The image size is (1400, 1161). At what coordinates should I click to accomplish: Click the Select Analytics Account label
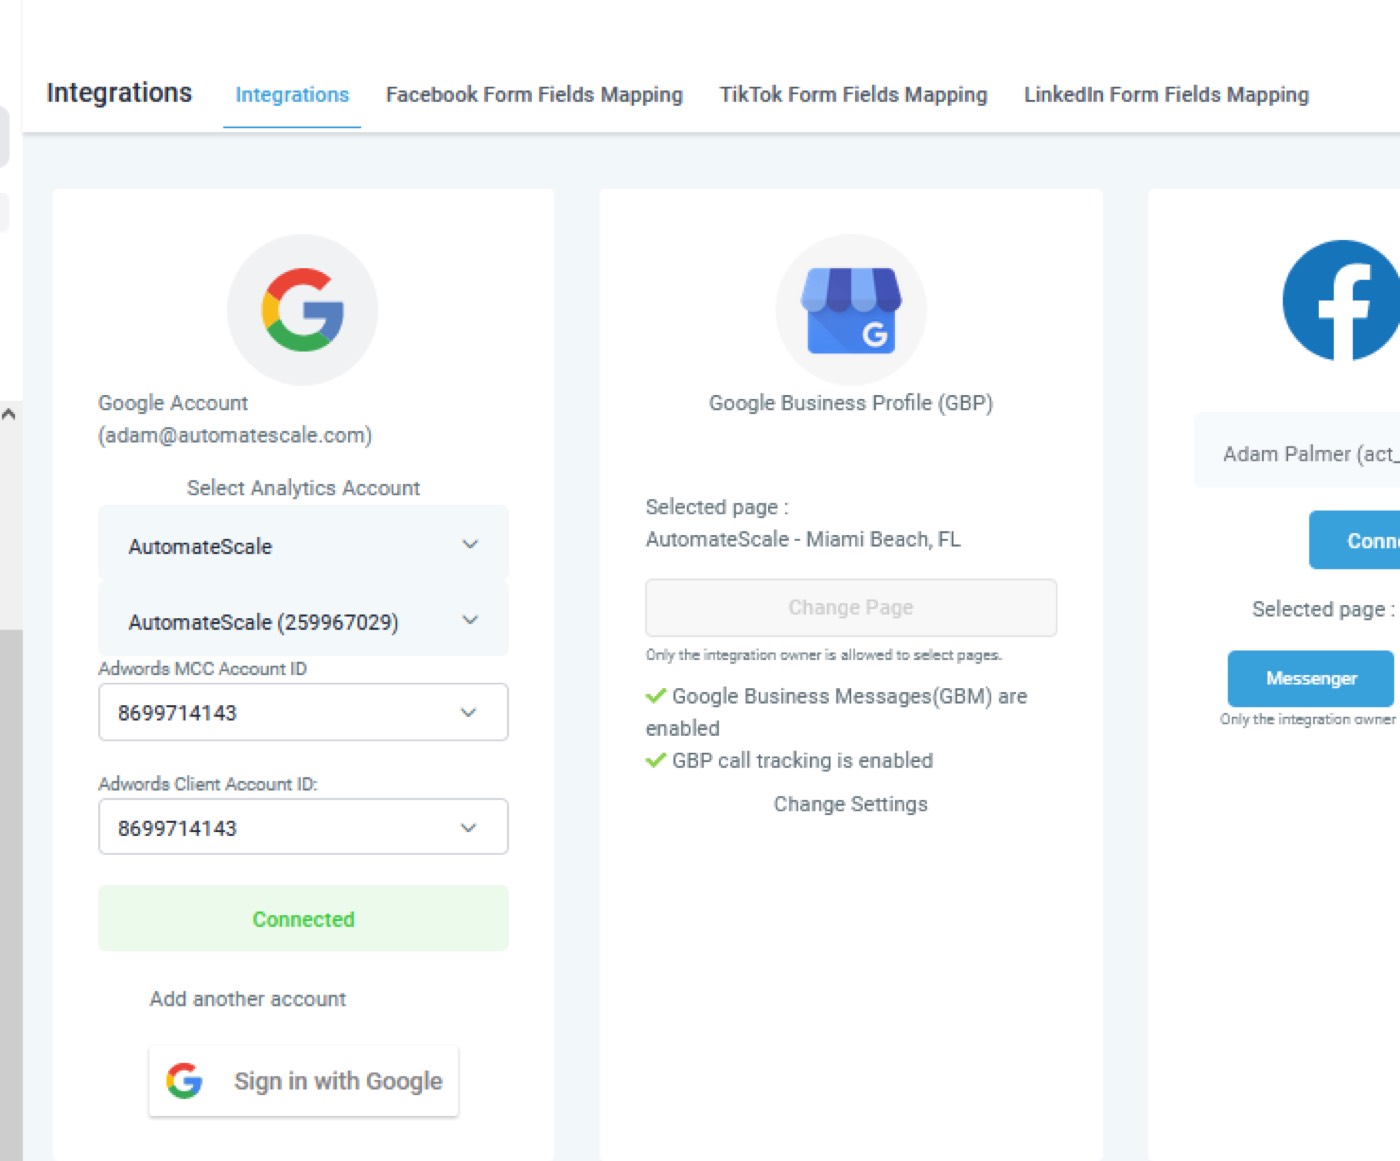point(303,488)
